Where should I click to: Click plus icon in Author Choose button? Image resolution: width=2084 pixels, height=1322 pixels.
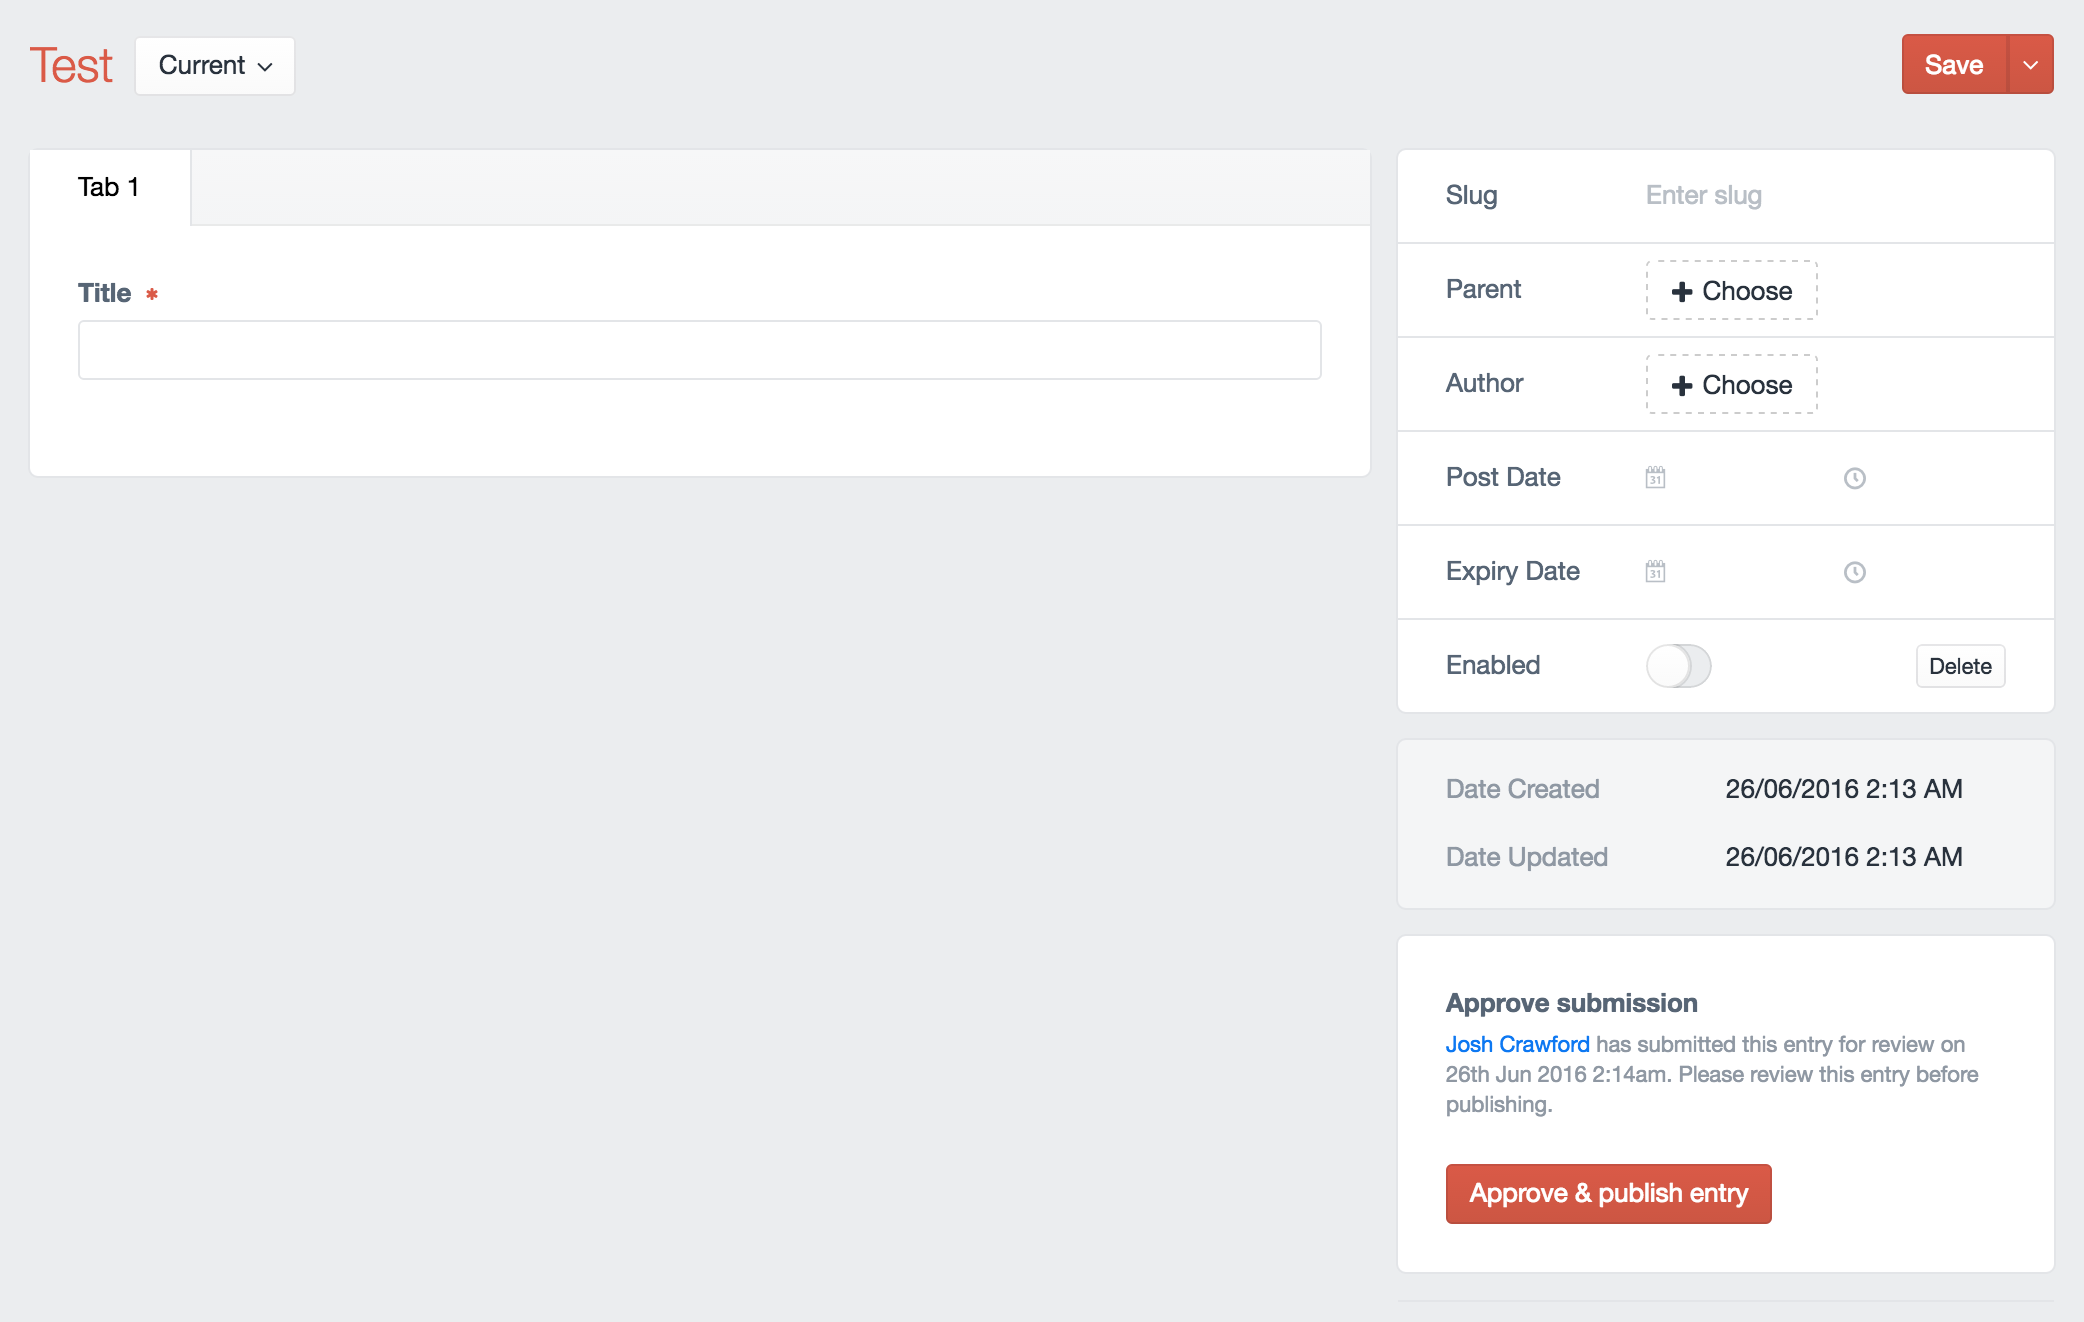[x=1682, y=385]
